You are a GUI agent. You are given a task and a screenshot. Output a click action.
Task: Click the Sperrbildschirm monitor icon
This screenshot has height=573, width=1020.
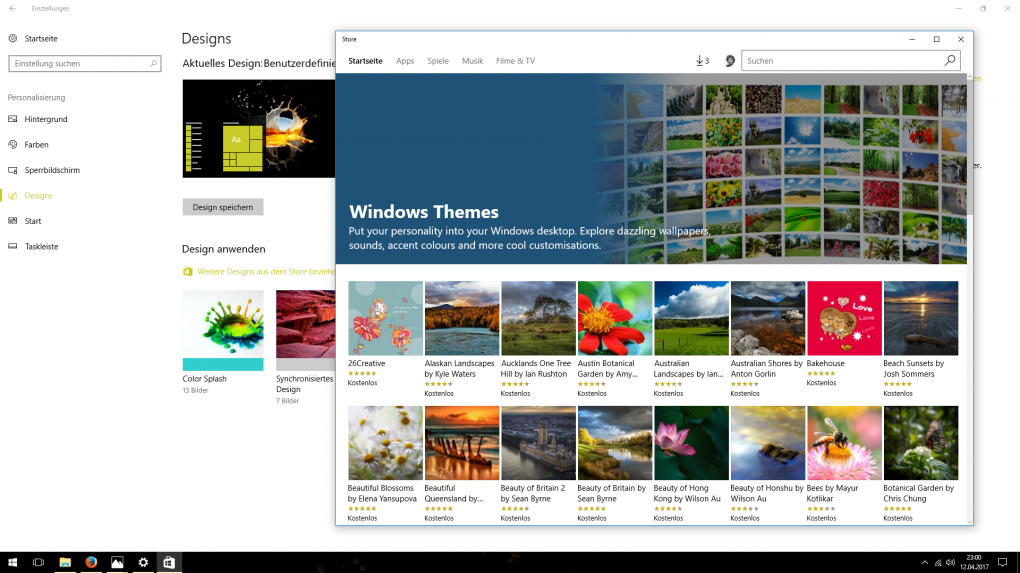pyautogui.click(x=13, y=170)
